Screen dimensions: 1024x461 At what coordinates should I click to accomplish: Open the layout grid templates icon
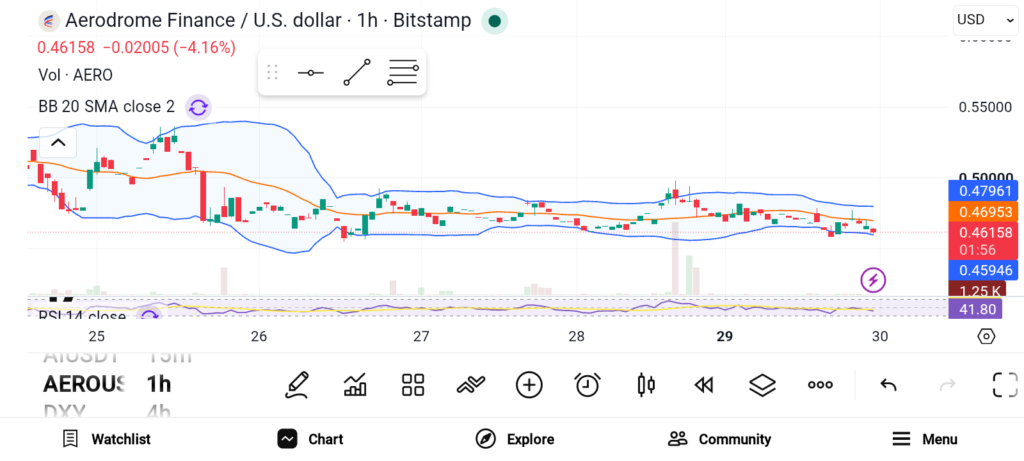click(413, 385)
